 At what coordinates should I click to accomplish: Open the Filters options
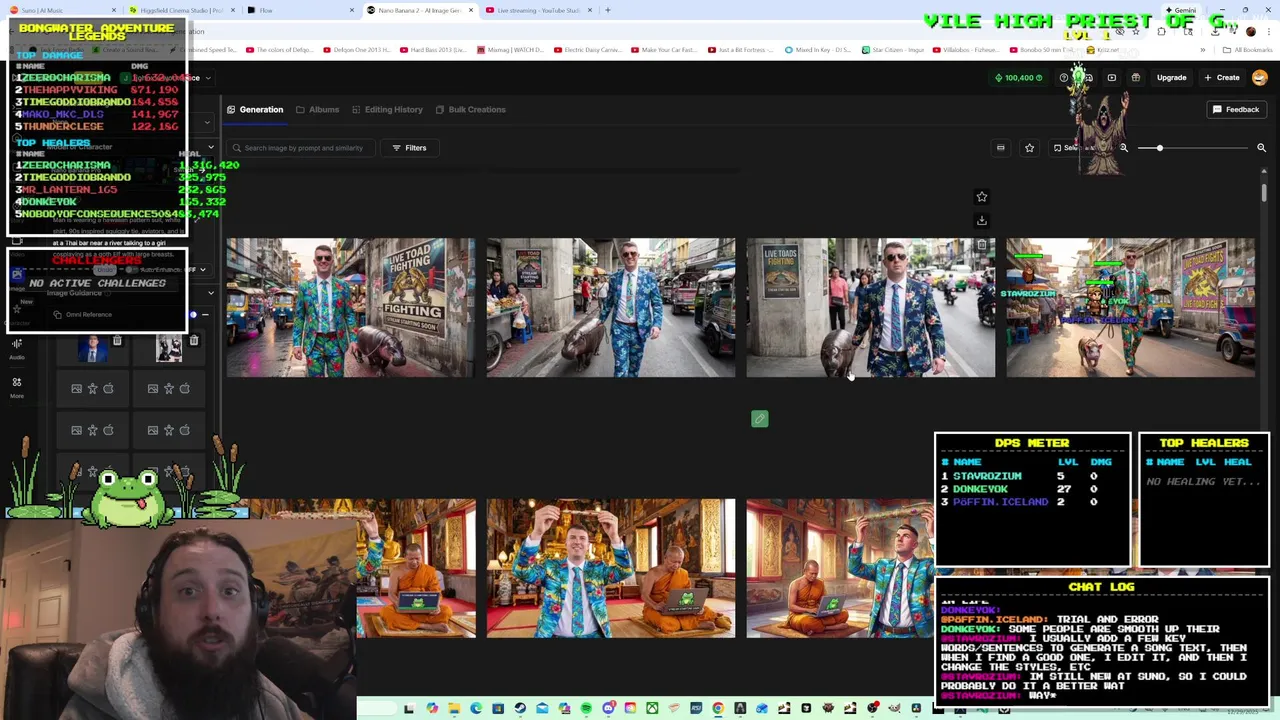click(409, 148)
